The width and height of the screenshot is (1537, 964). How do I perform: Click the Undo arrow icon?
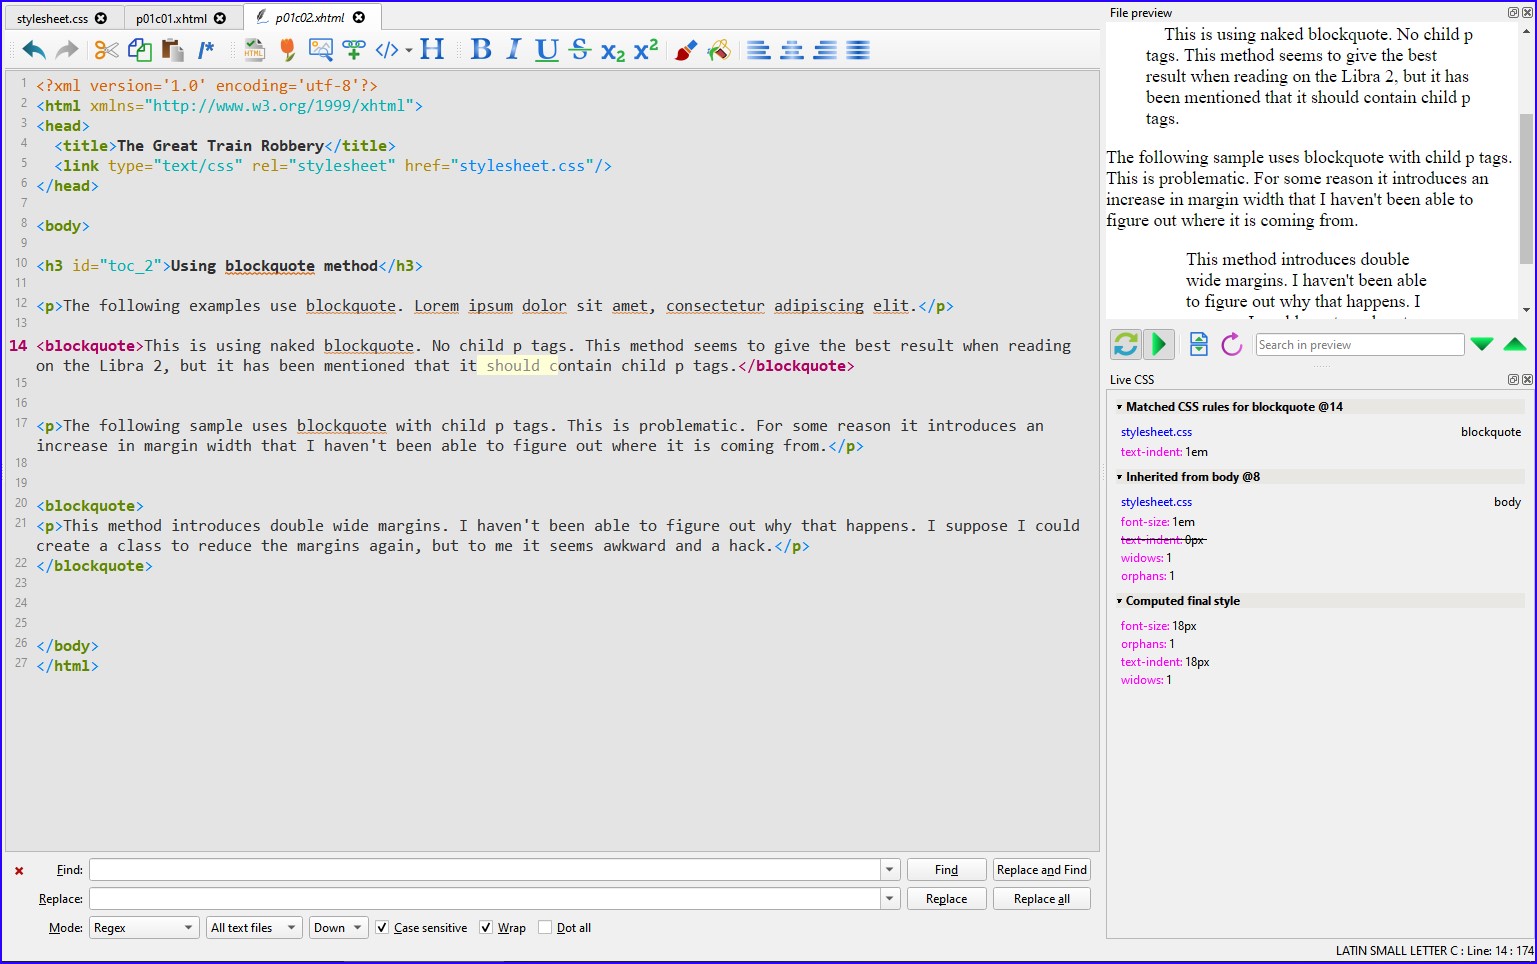pos(33,50)
